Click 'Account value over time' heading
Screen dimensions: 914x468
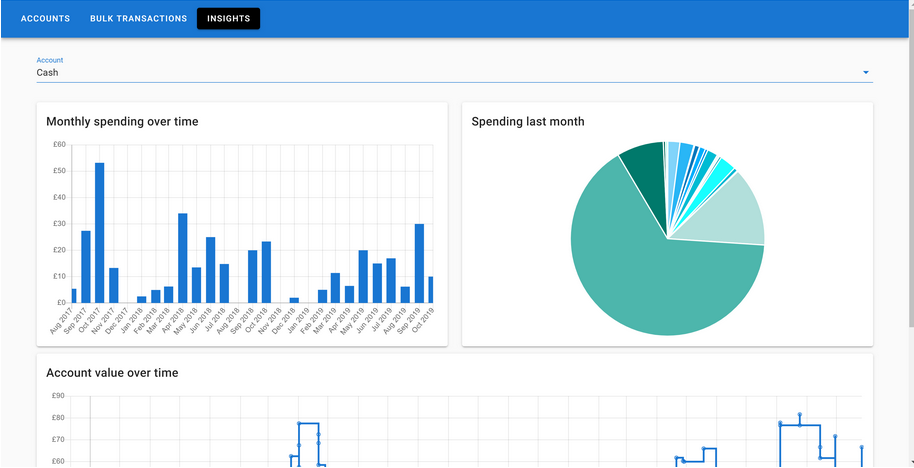pyautogui.click(x=112, y=372)
